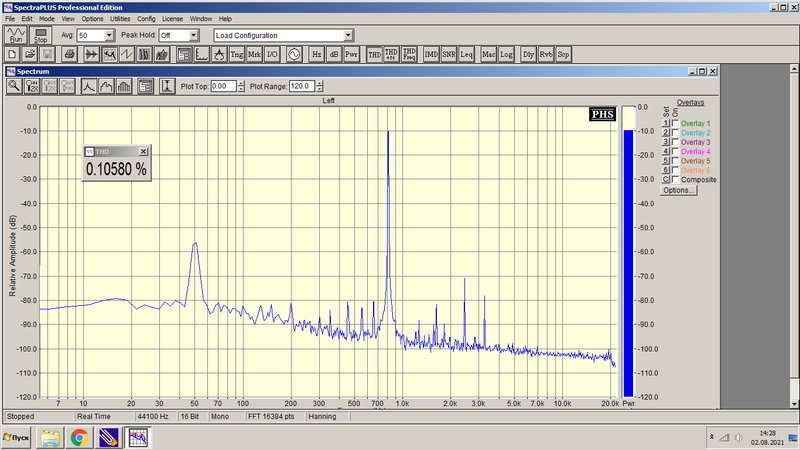Image resolution: width=800 pixels, height=450 pixels.
Task: Open the Dly delay finder button
Action: 529,54
